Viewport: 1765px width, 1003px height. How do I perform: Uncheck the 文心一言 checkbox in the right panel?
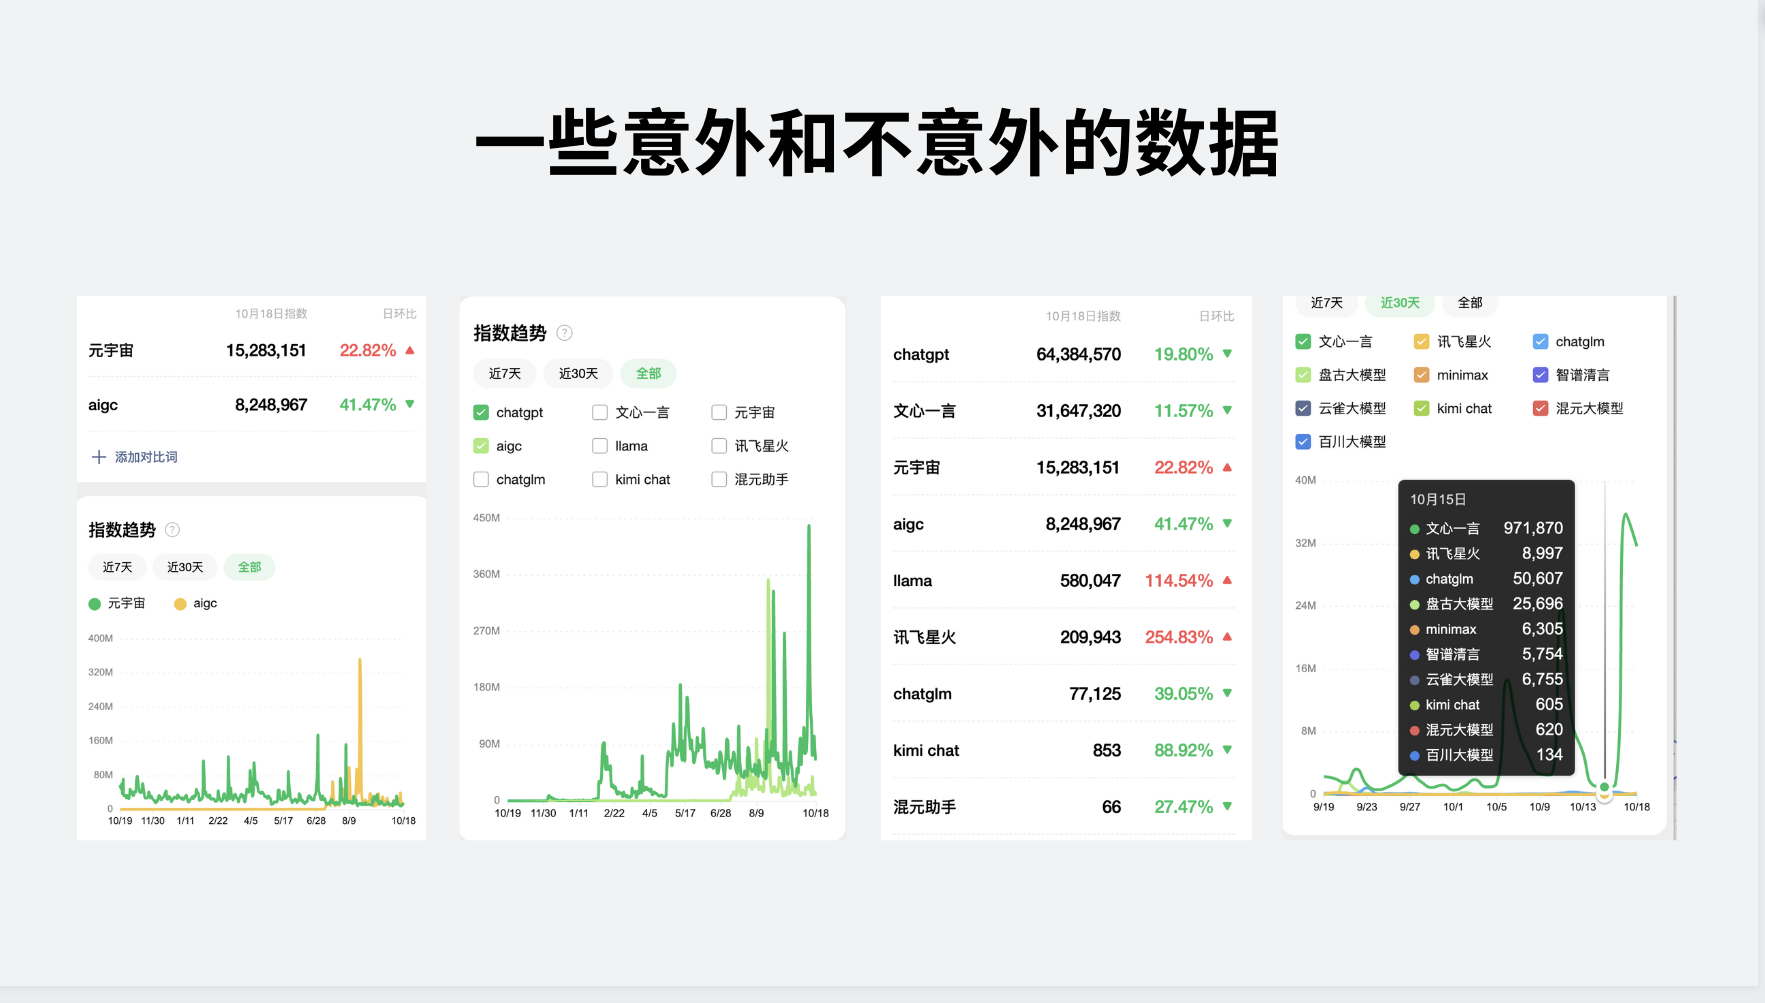[1303, 341]
